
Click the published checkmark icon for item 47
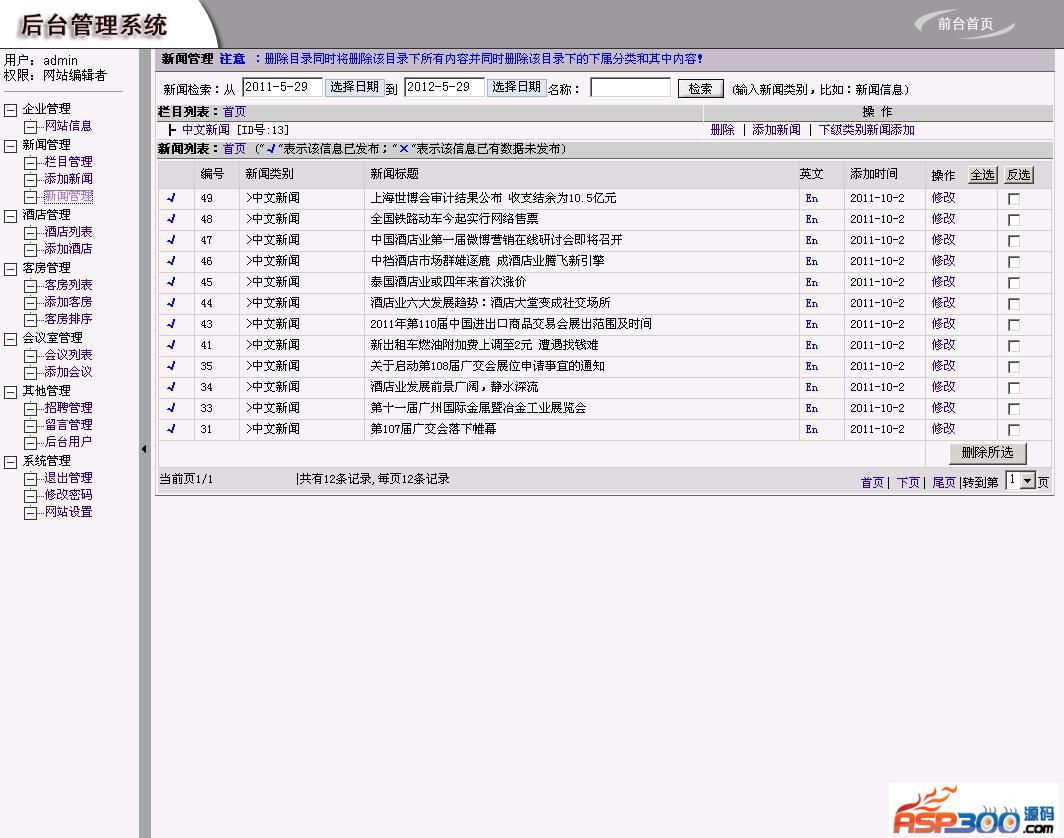pyautogui.click(x=171, y=240)
